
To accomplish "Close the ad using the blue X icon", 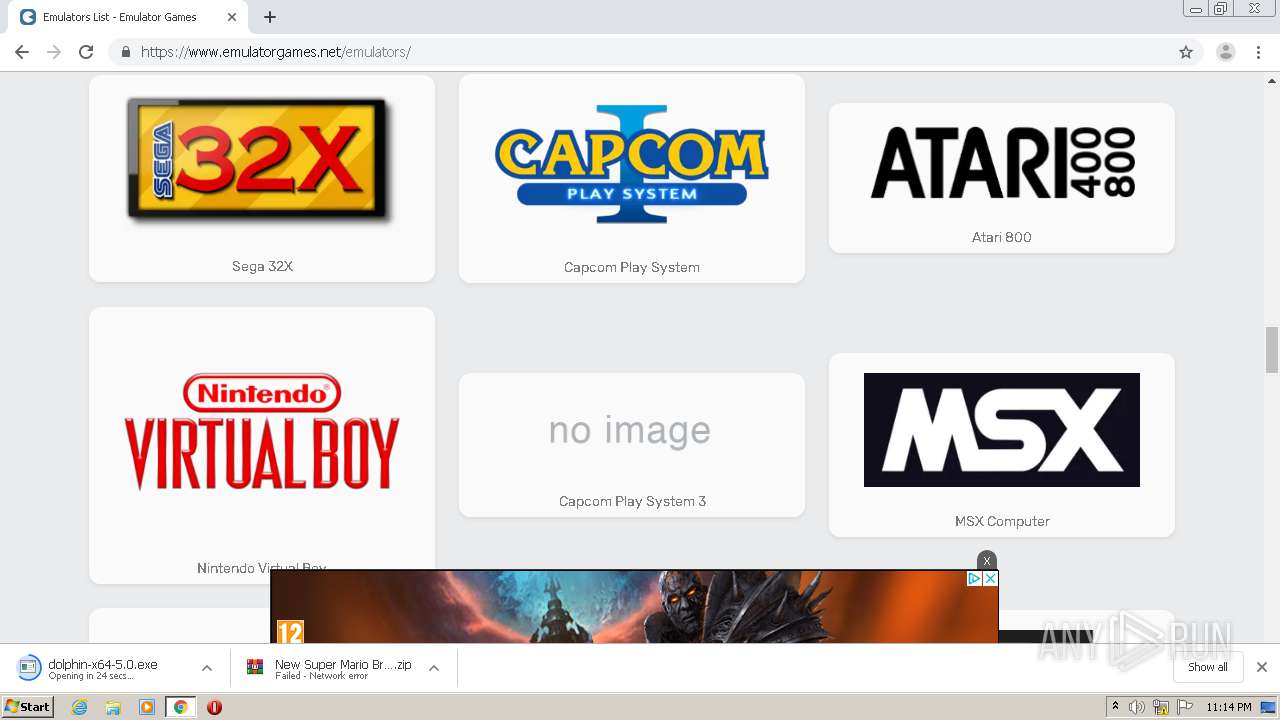I will pos(990,578).
